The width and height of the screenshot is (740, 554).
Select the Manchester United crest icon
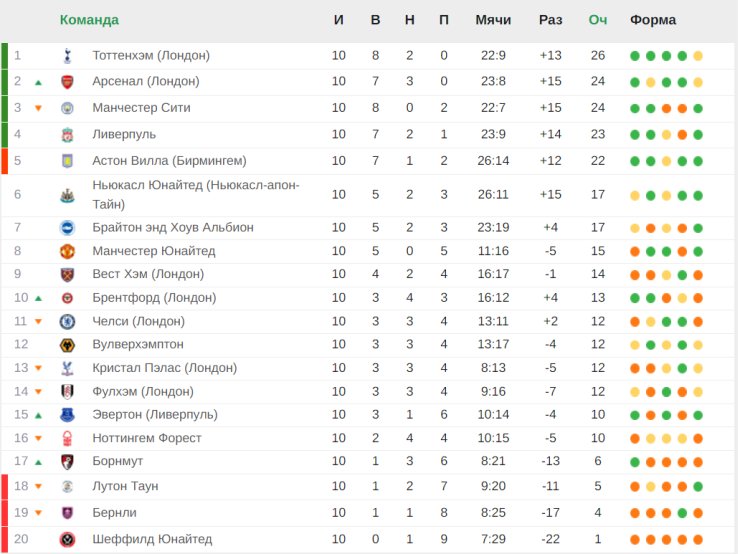coord(67,252)
